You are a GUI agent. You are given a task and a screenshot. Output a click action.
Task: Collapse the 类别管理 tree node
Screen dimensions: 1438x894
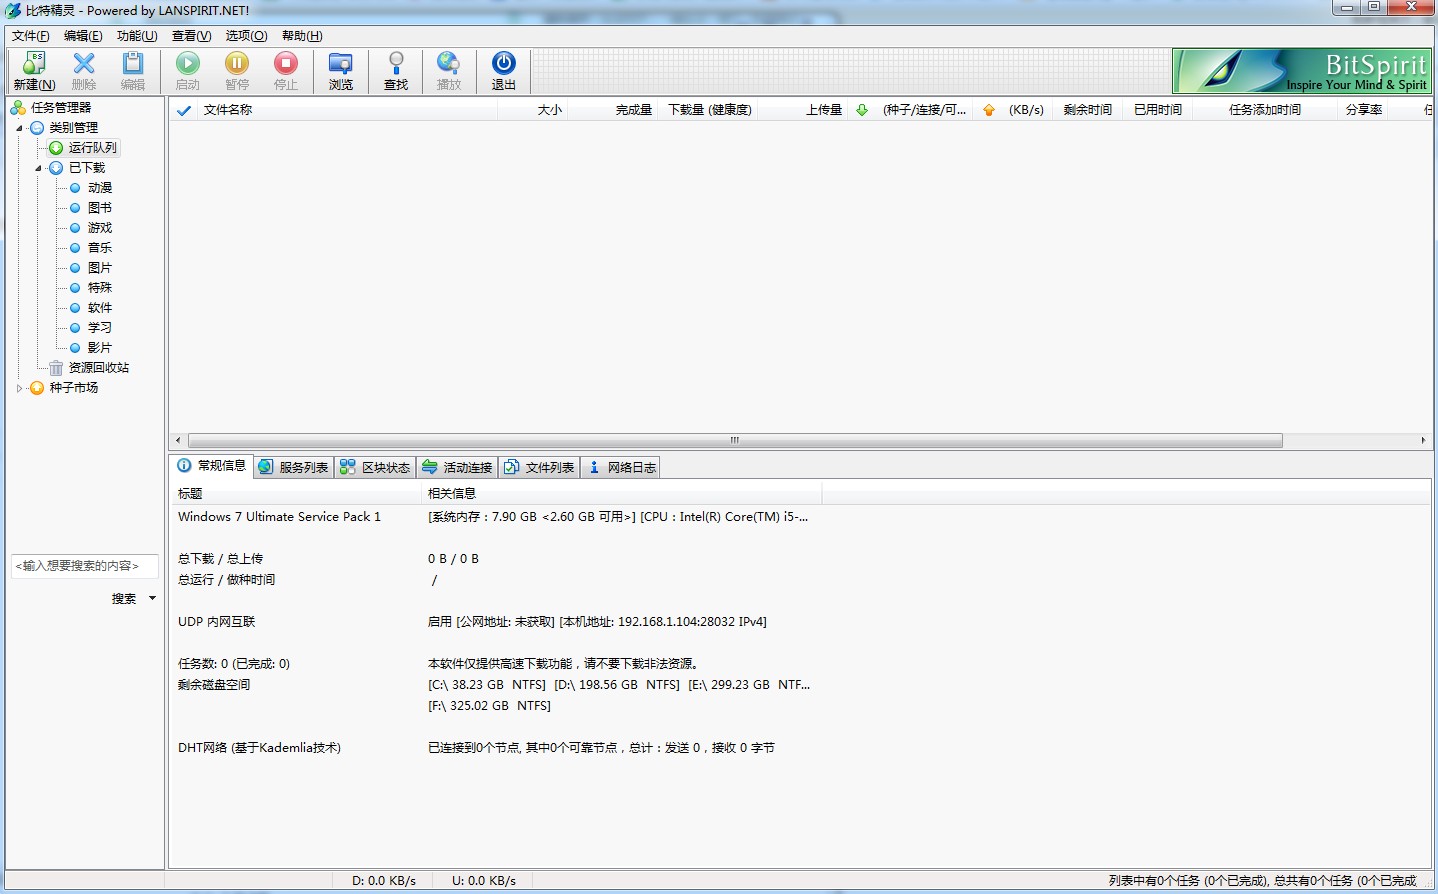pos(19,128)
